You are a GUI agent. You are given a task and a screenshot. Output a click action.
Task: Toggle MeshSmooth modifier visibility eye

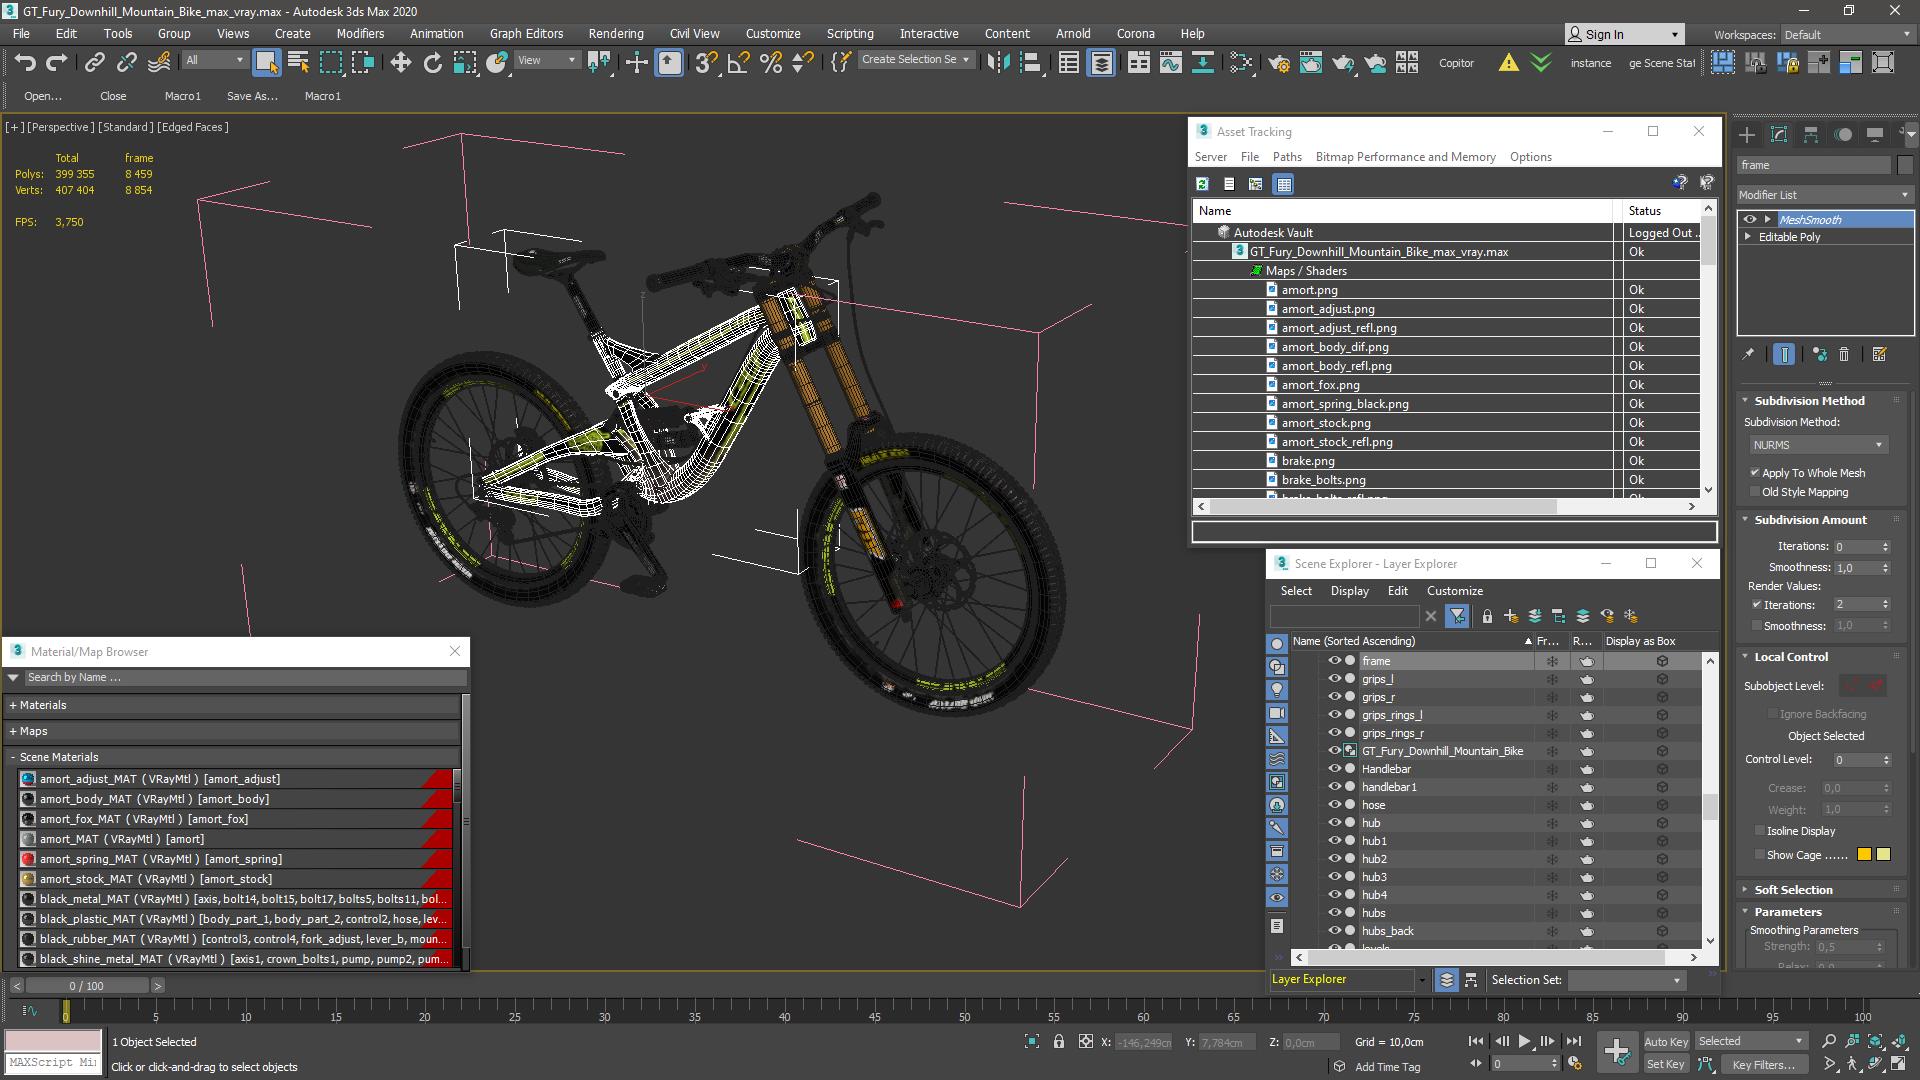[x=1750, y=220]
